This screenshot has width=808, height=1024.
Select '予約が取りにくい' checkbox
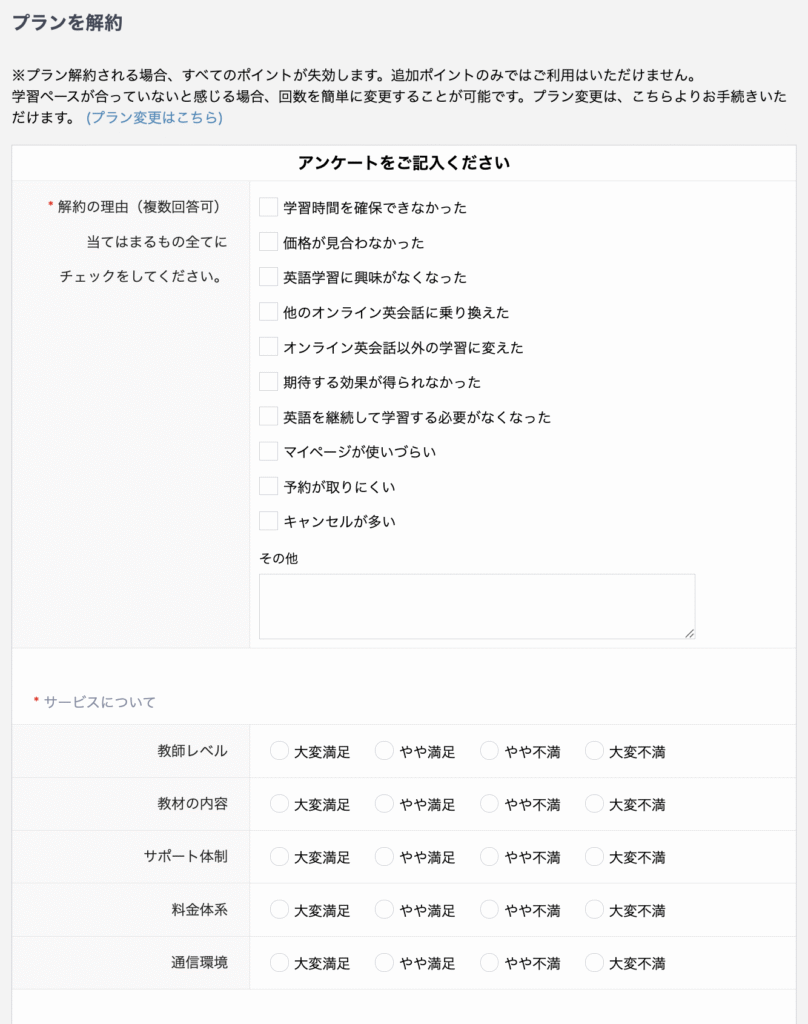tap(268, 486)
